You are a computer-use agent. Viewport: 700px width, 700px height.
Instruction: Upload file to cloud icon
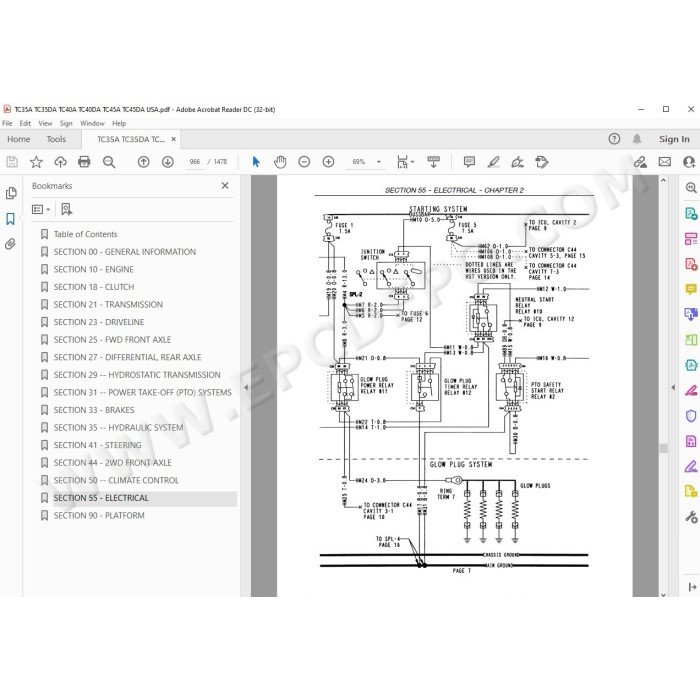click(60, 162)
